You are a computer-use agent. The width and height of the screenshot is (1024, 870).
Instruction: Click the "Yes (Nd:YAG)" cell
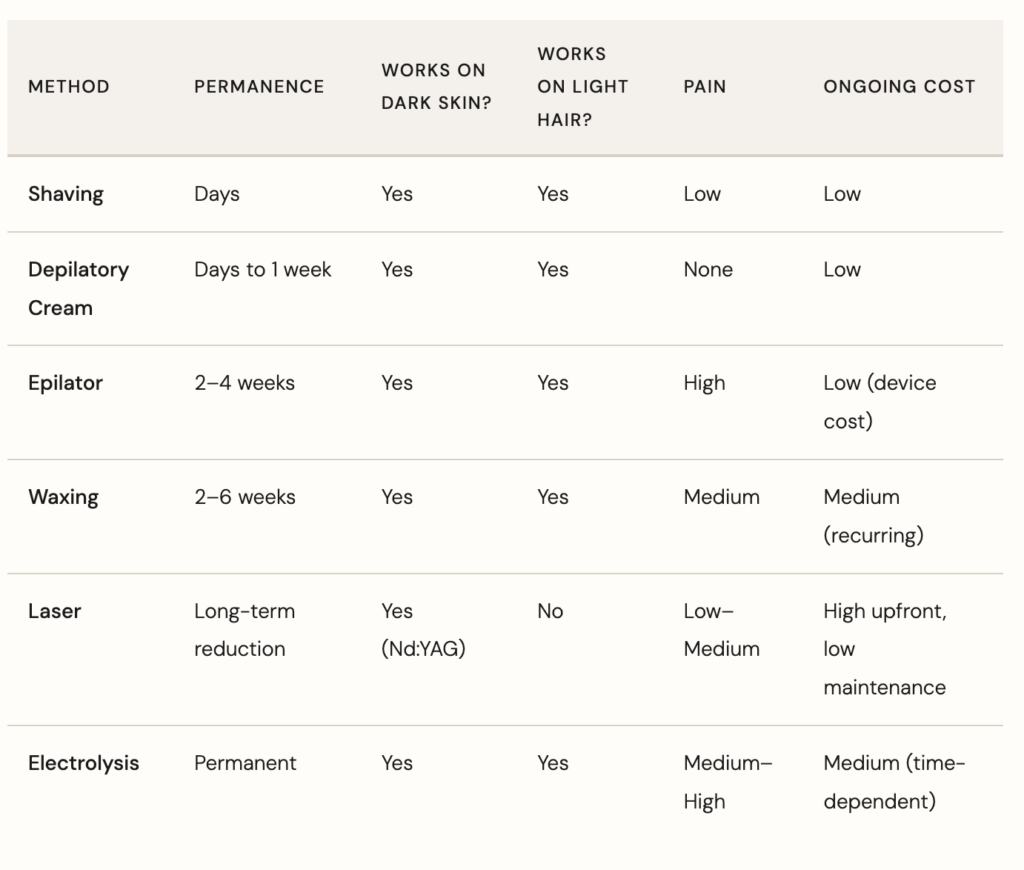coord(423,630)
